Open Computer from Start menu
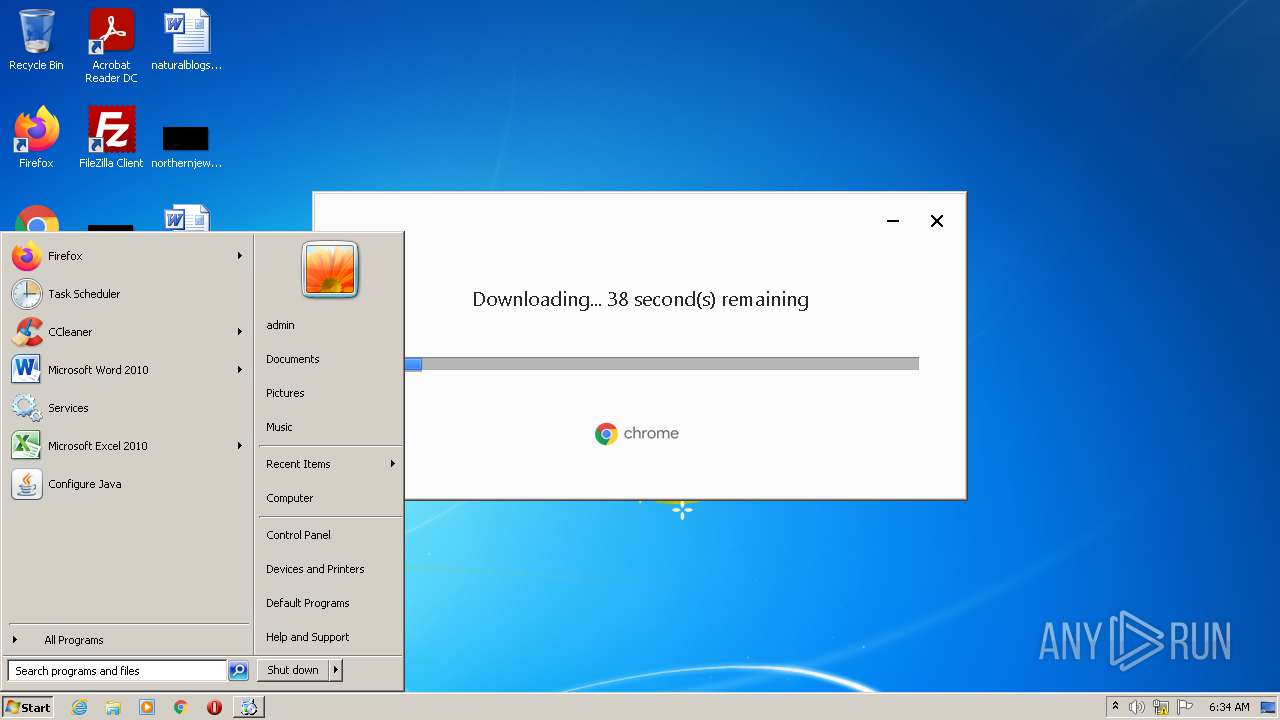The width and height of the screenshot is (1280, 720). tap(330, 498)
